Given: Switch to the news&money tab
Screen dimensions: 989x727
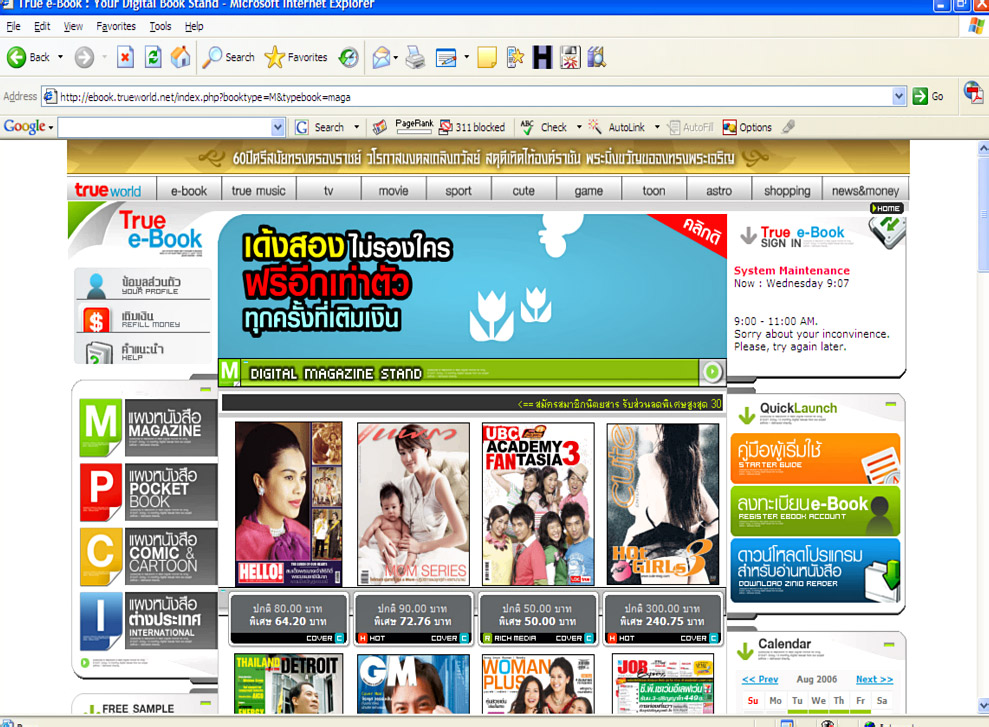Looking at the screenshot, I should [865, 190].
